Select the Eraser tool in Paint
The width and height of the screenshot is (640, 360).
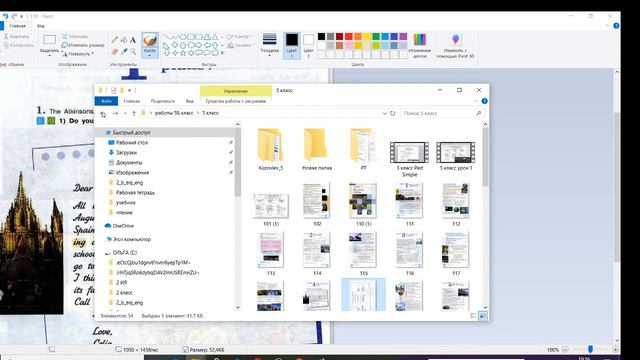[x=115, y=51]
